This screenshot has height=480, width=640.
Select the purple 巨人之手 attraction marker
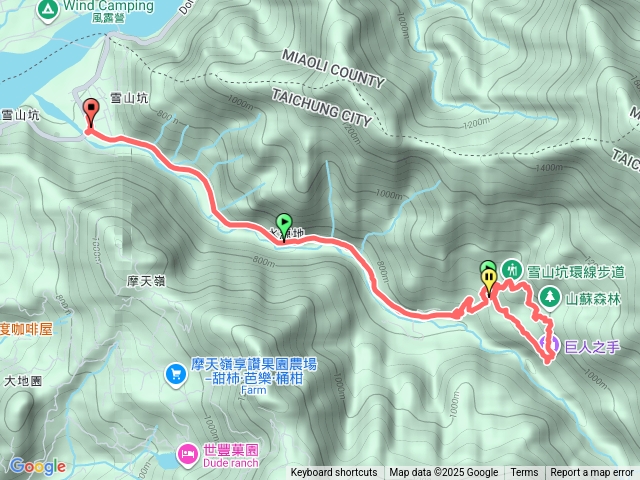click(x=549, y=344)
